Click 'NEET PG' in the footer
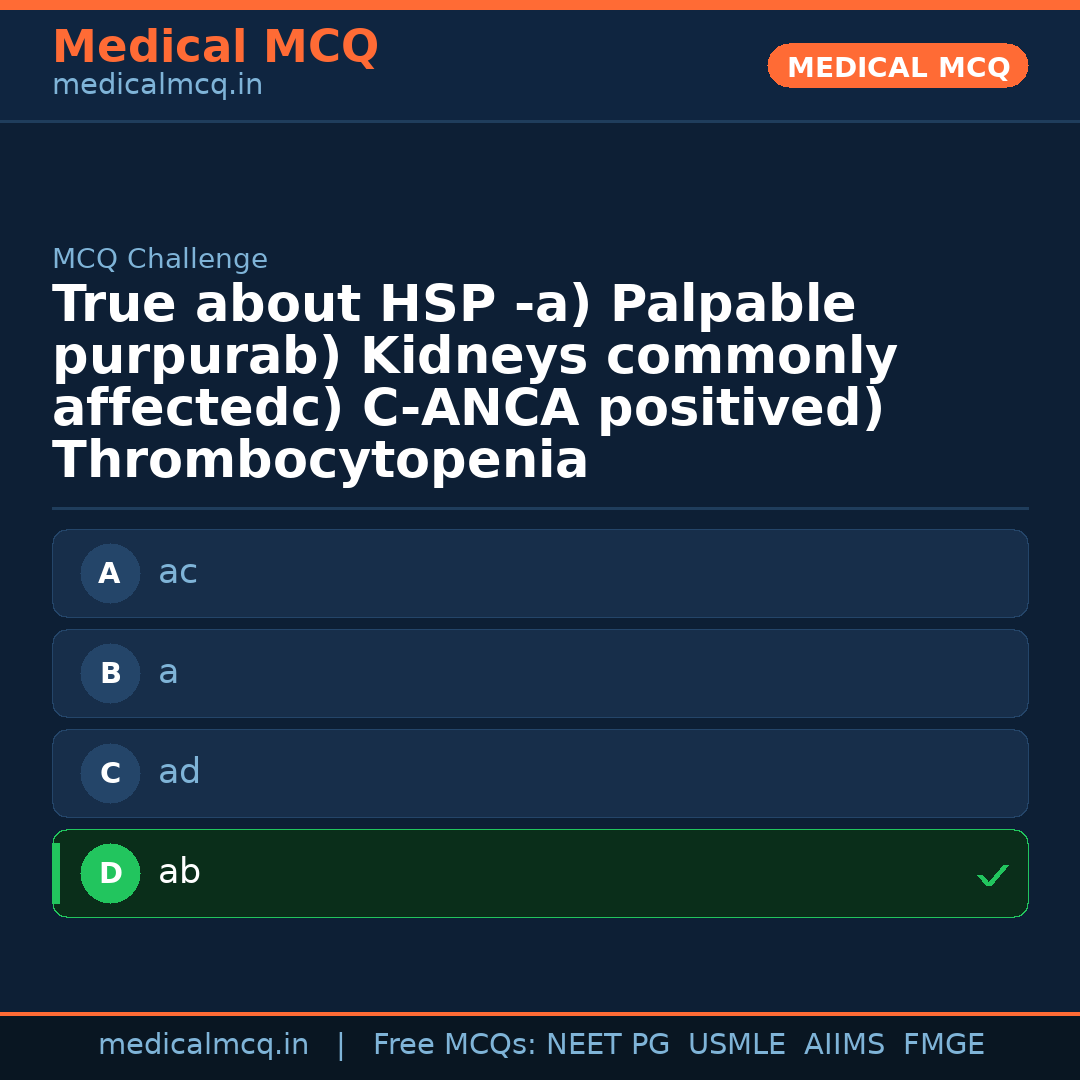1080x1080 pixels. pos(608,1045)
